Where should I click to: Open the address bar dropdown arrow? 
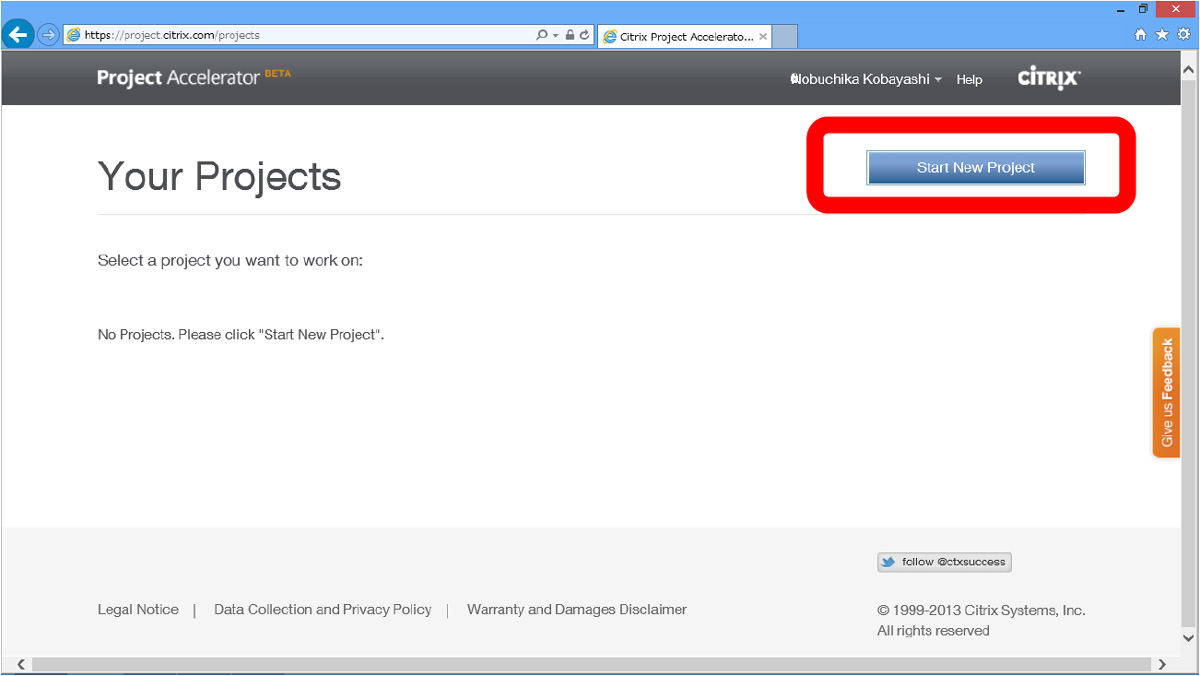(x=555, y=35)
